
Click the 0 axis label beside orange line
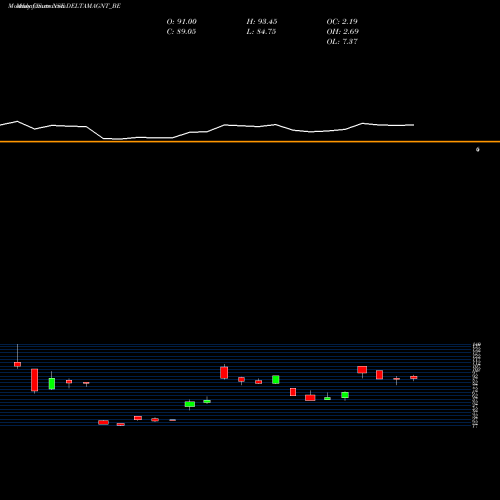[478, 150]
